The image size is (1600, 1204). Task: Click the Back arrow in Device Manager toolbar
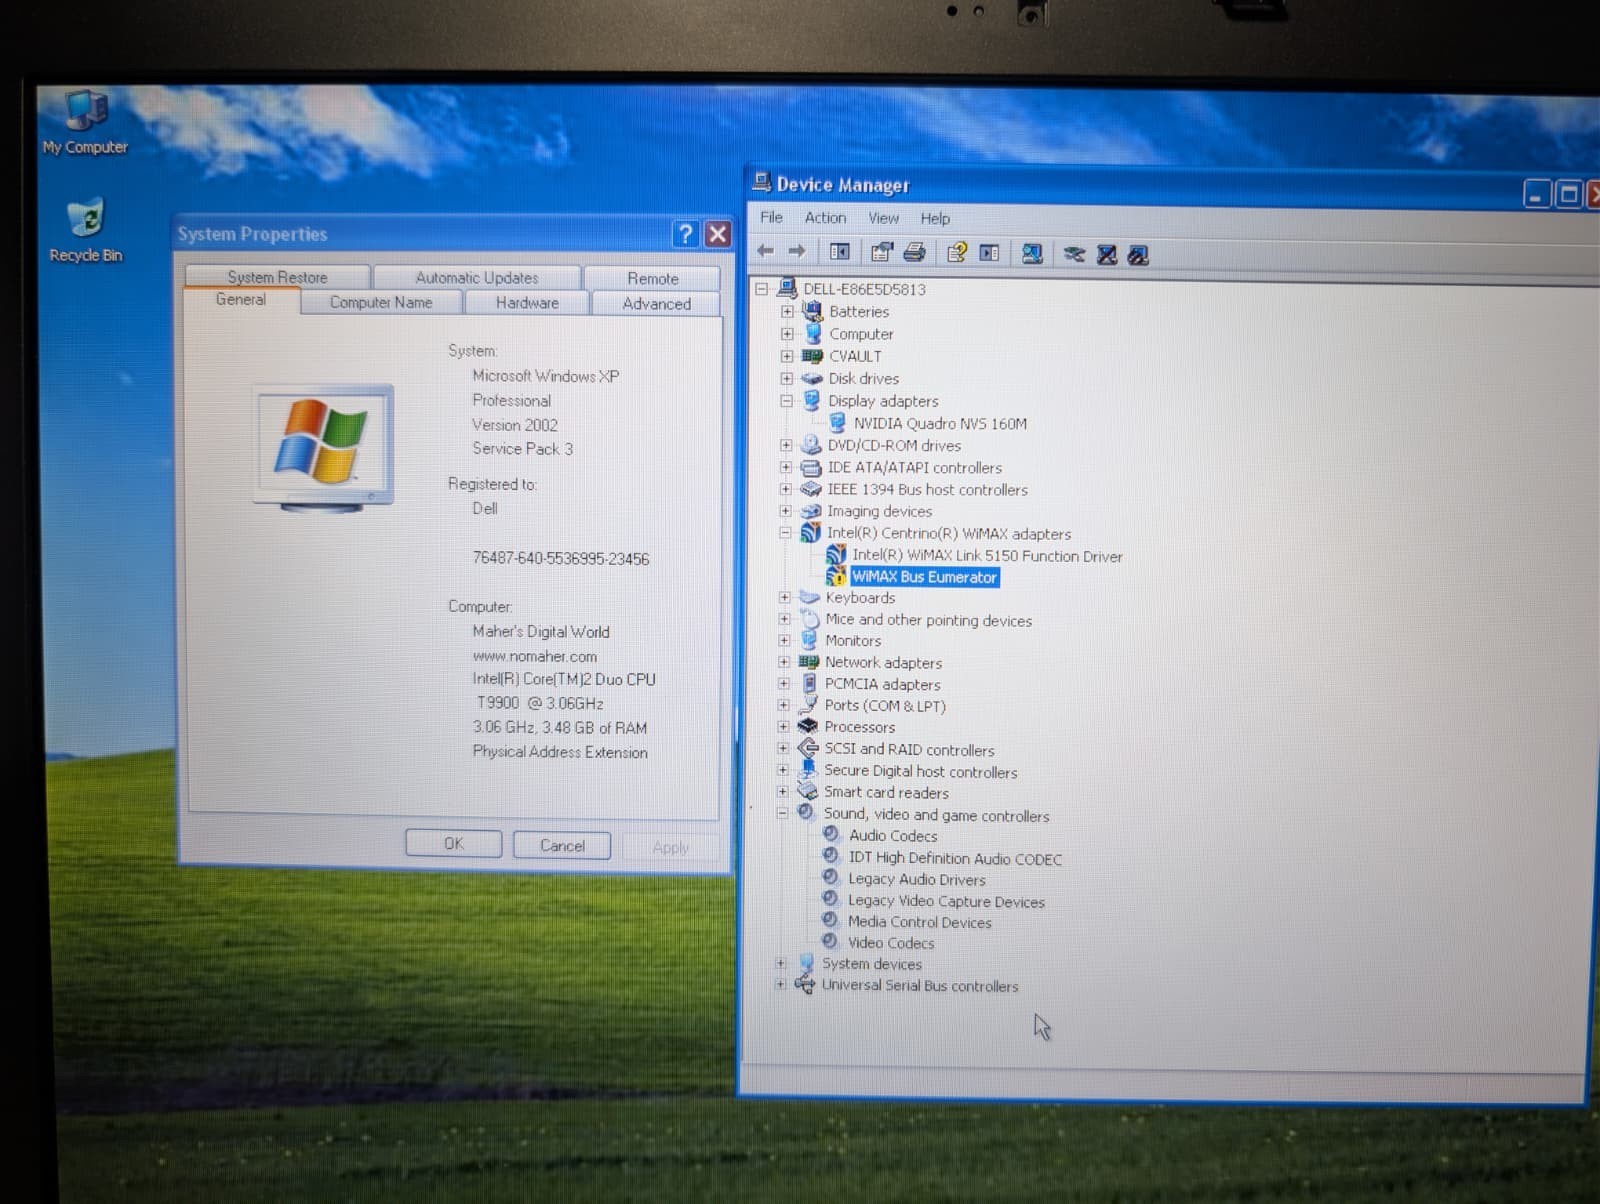pos(766,252)
